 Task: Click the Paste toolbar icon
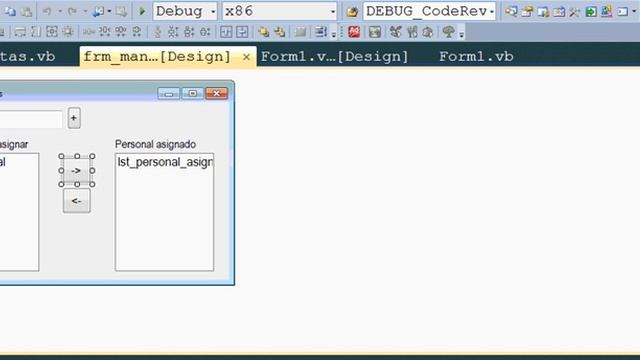point(26,11)
